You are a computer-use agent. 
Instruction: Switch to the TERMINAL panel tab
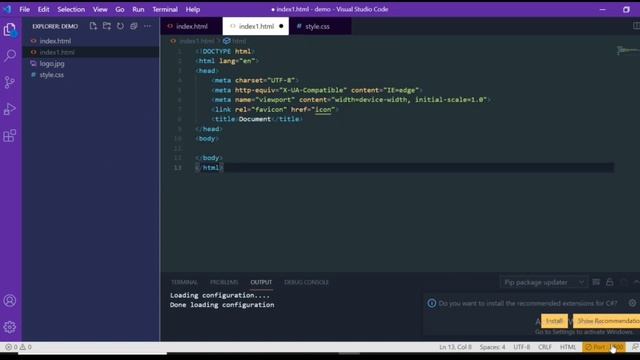[x=184, y=282]
